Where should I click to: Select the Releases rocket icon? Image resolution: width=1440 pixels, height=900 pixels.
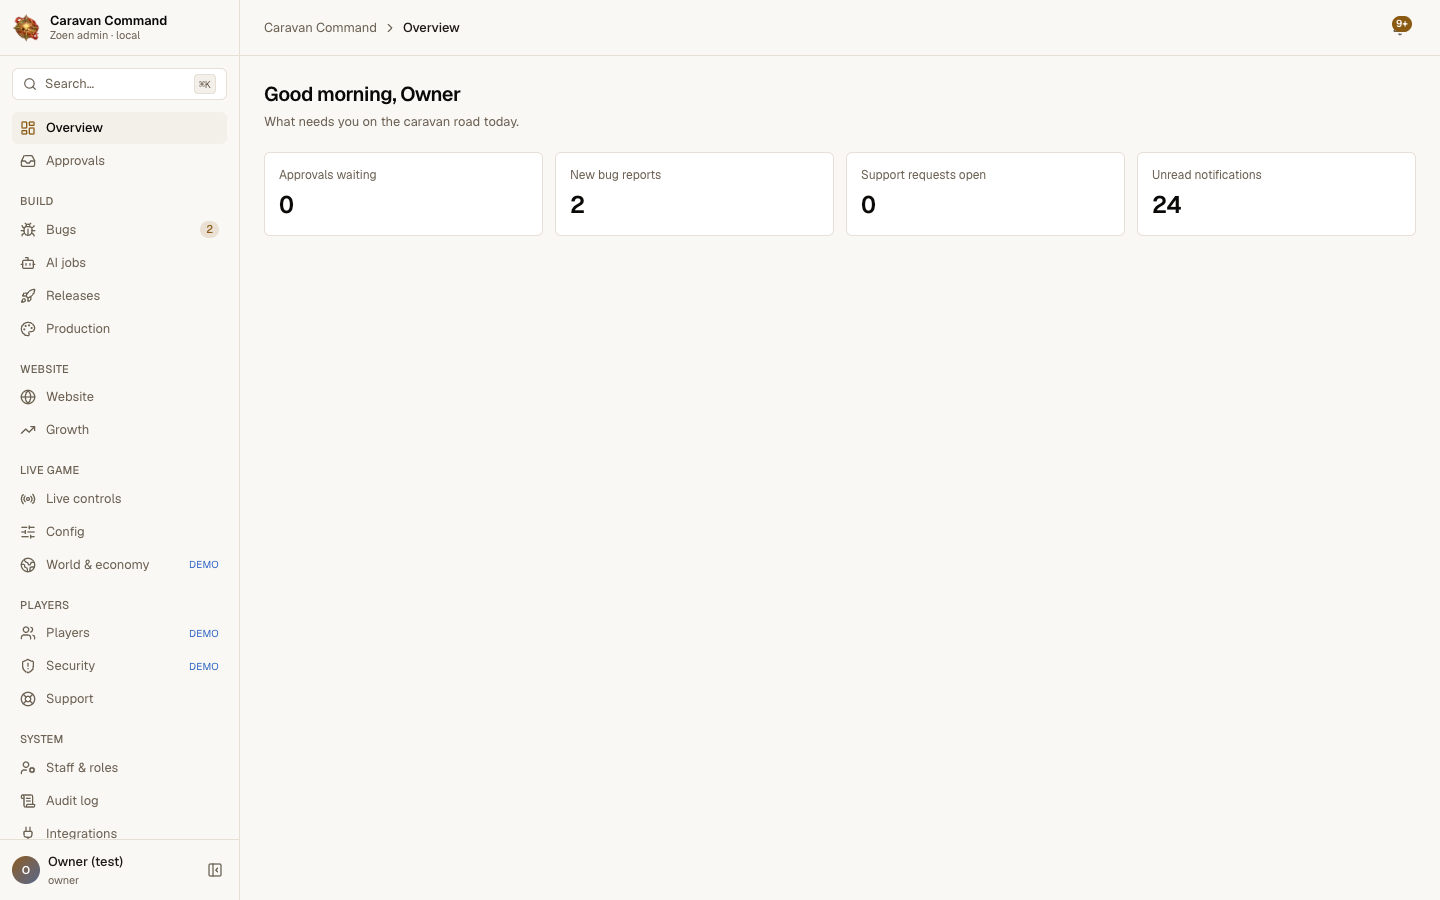click(x=28, y=296)
